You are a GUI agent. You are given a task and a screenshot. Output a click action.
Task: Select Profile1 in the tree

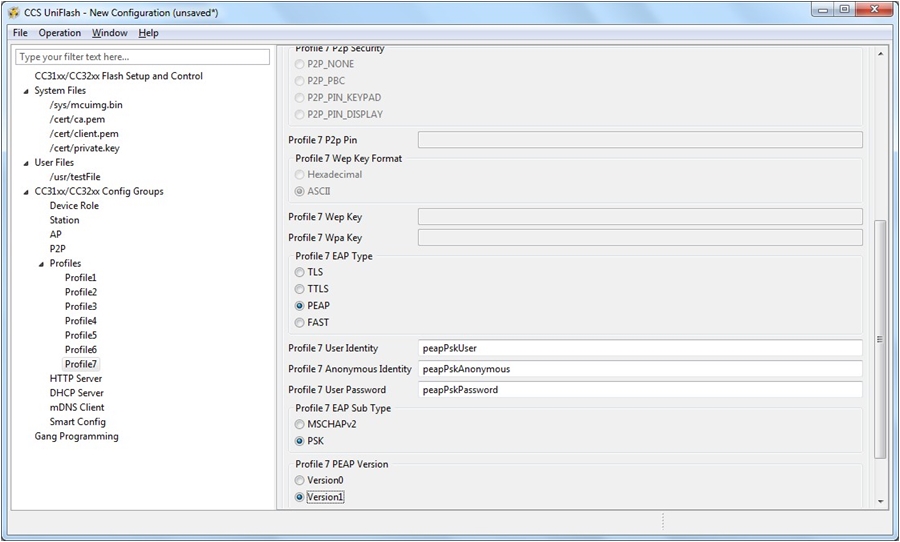click(80, 278)
